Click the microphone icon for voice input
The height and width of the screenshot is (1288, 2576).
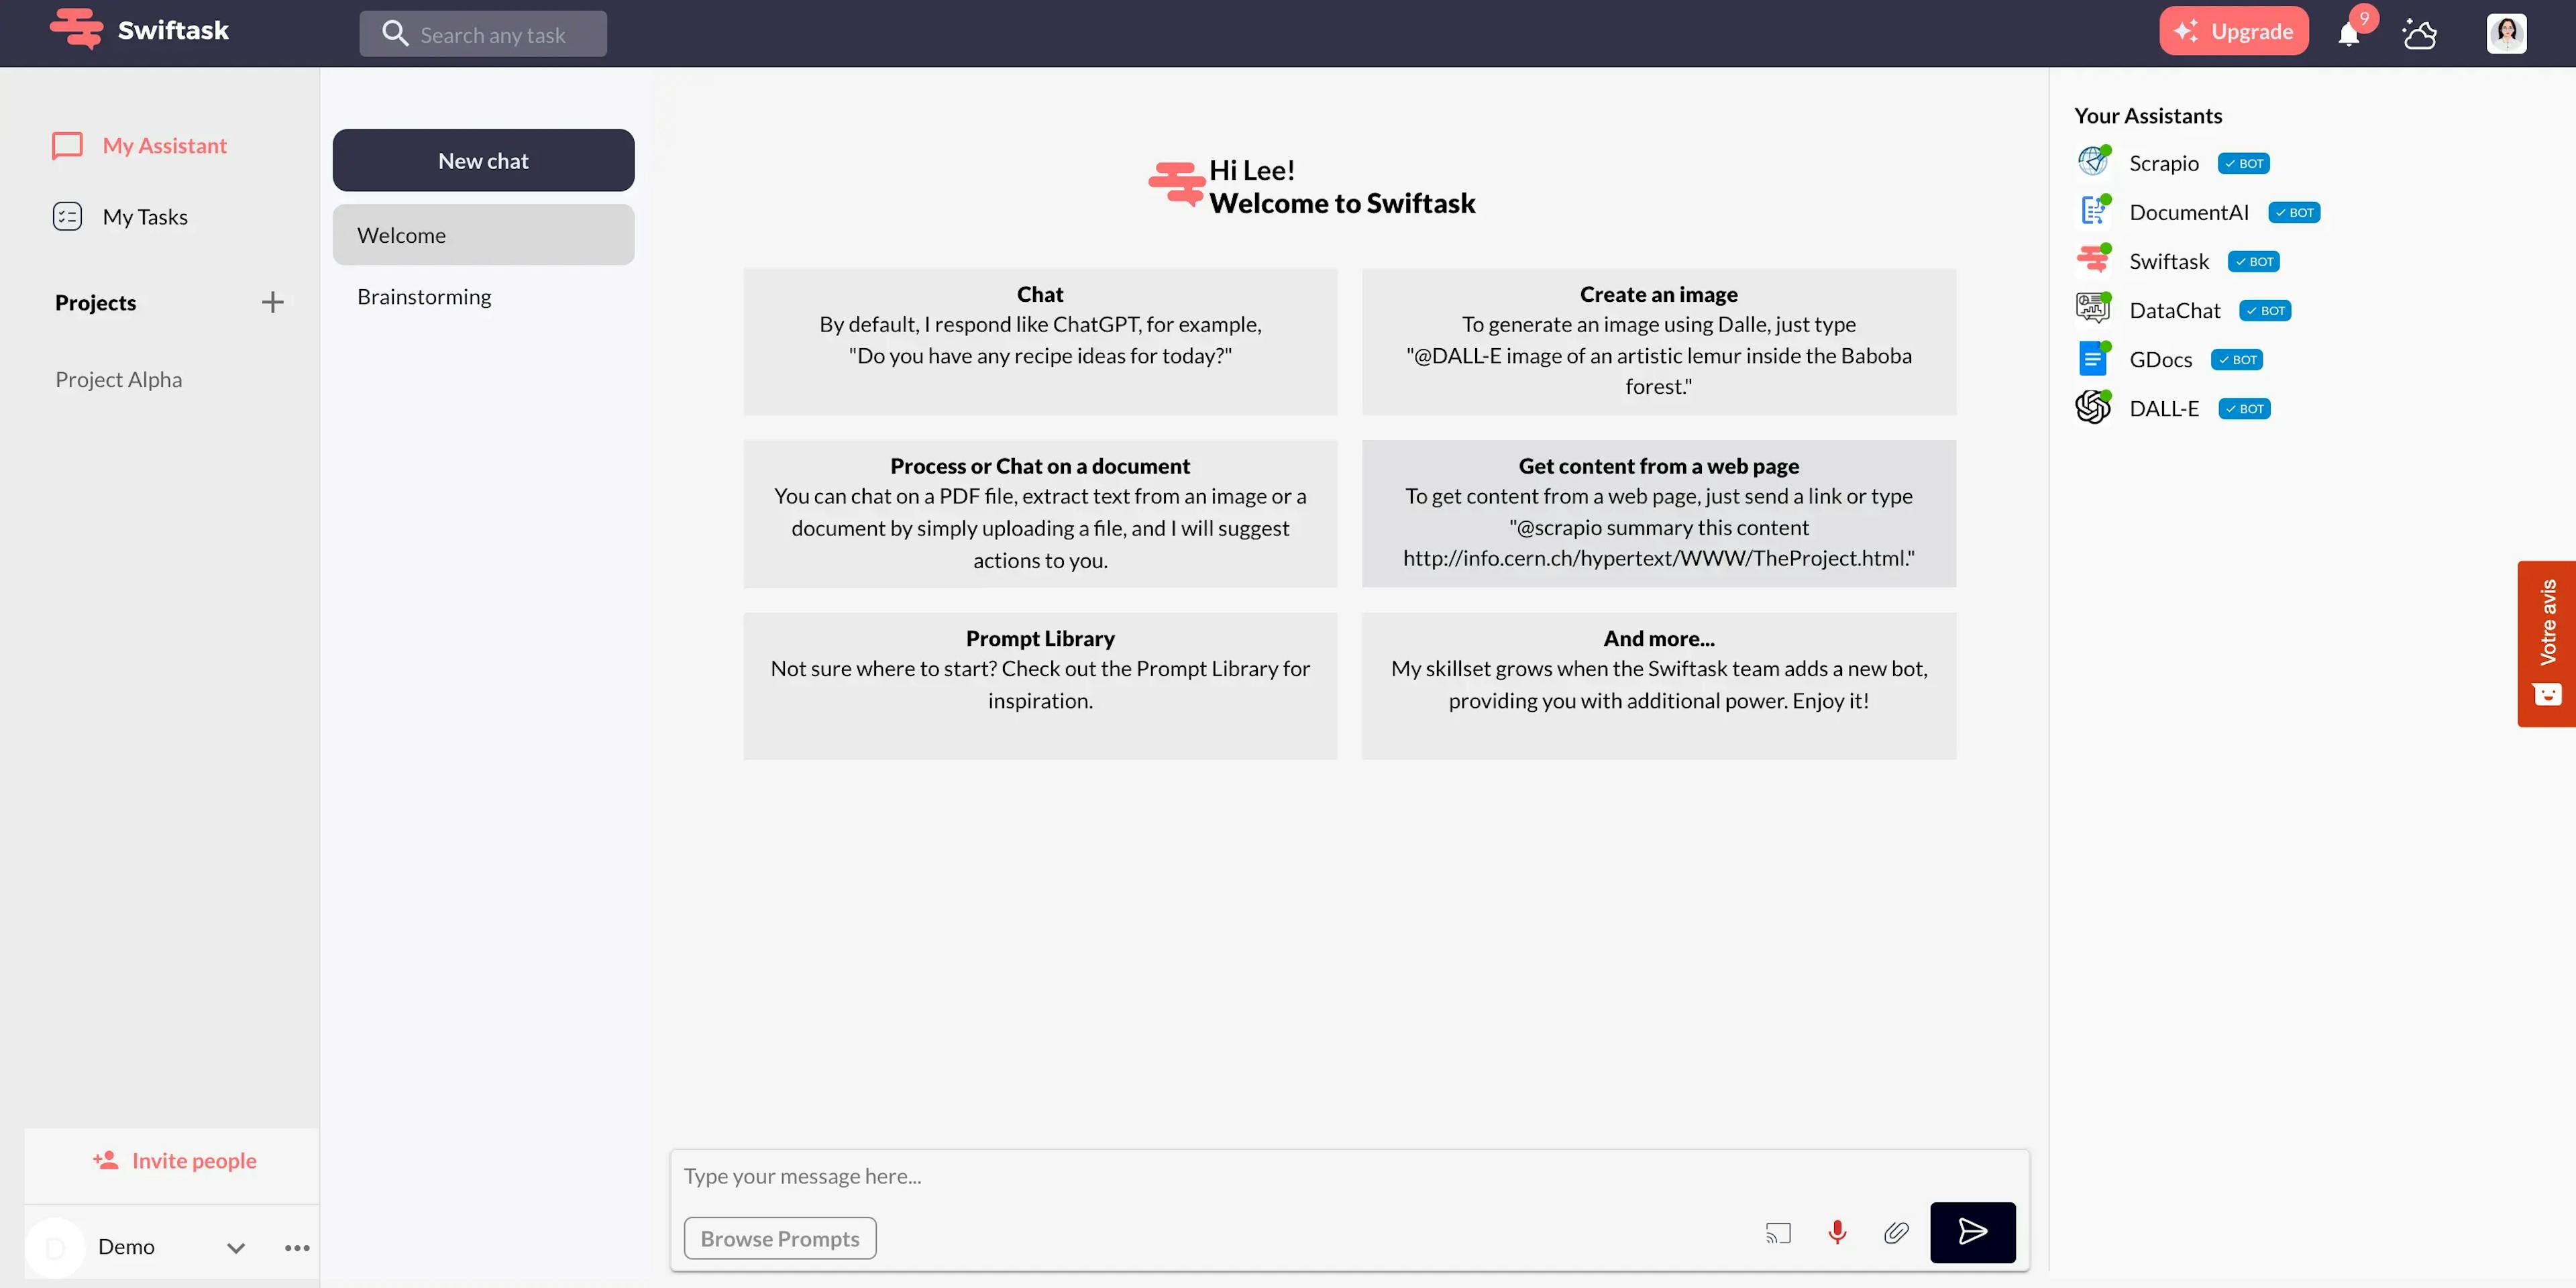point(1837,1233)
